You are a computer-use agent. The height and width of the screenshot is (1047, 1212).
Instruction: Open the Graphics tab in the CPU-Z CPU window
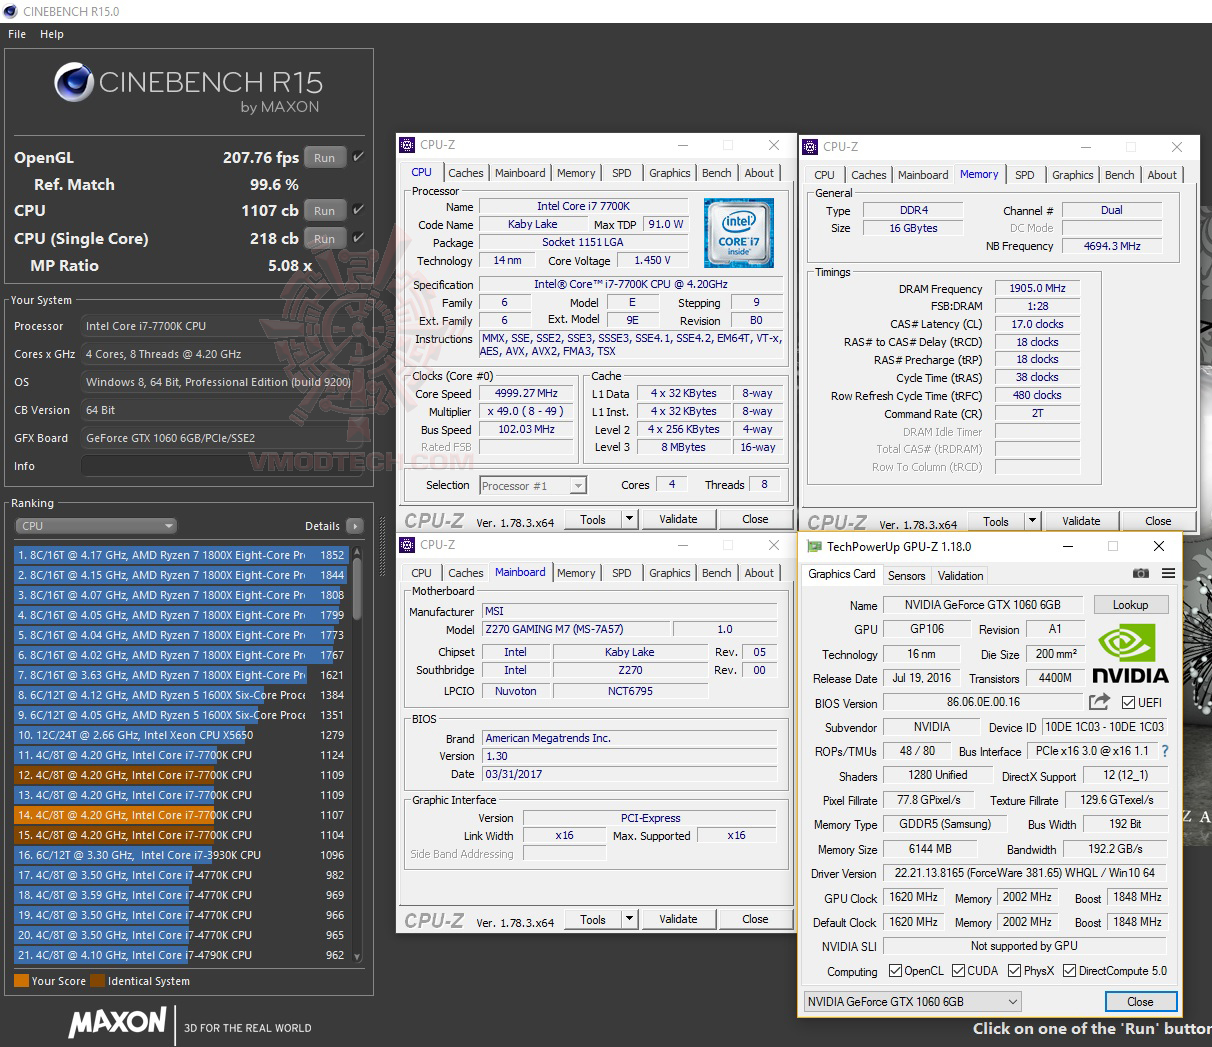[x=669, y=173]
